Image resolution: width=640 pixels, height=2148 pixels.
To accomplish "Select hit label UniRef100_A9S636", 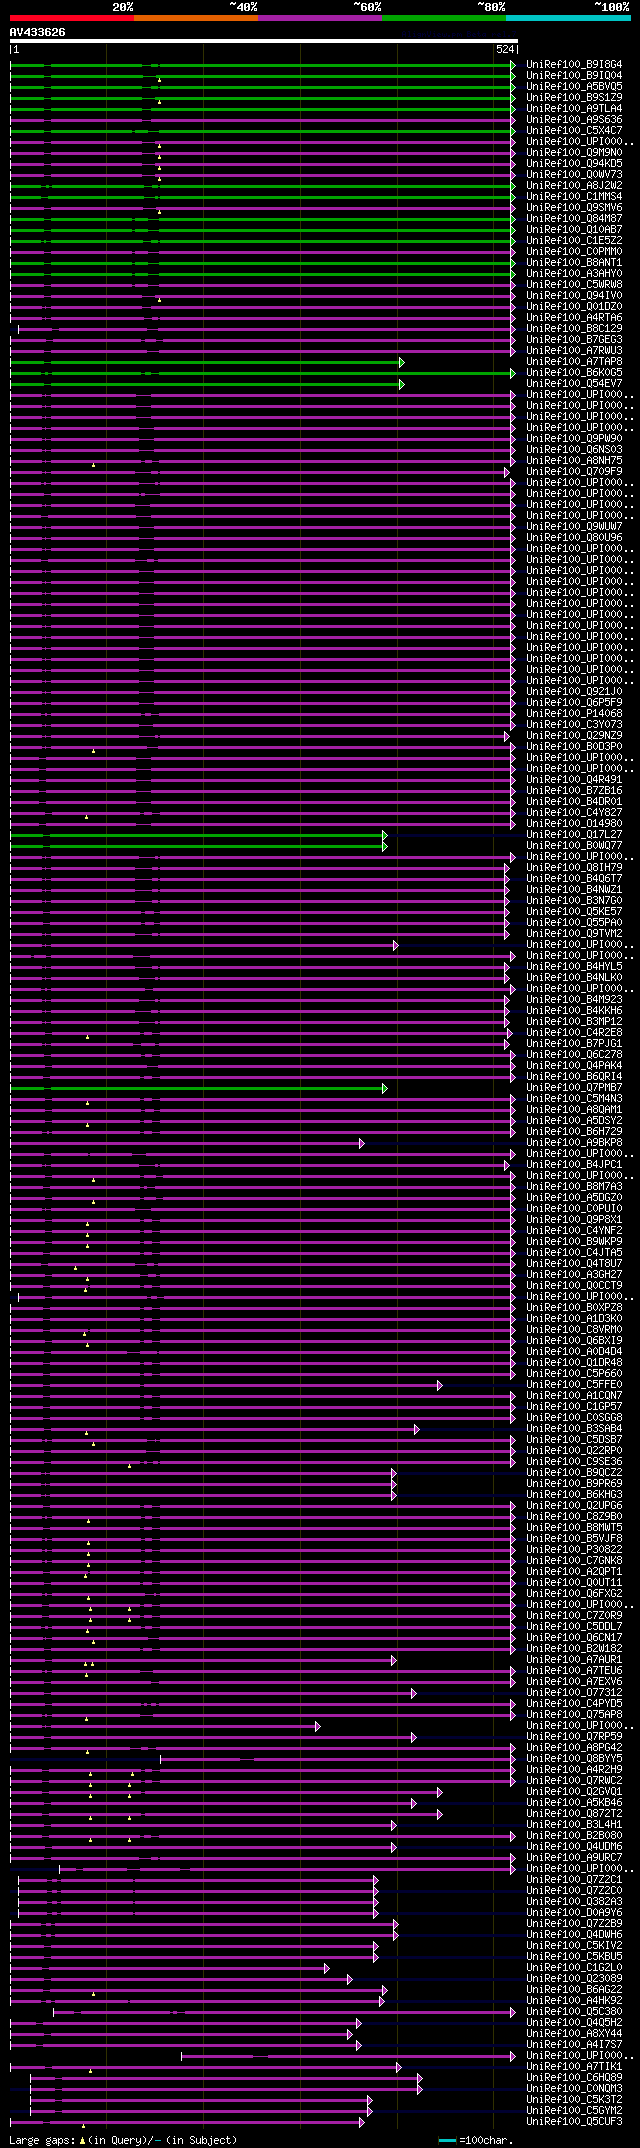I will pos(574,119).
